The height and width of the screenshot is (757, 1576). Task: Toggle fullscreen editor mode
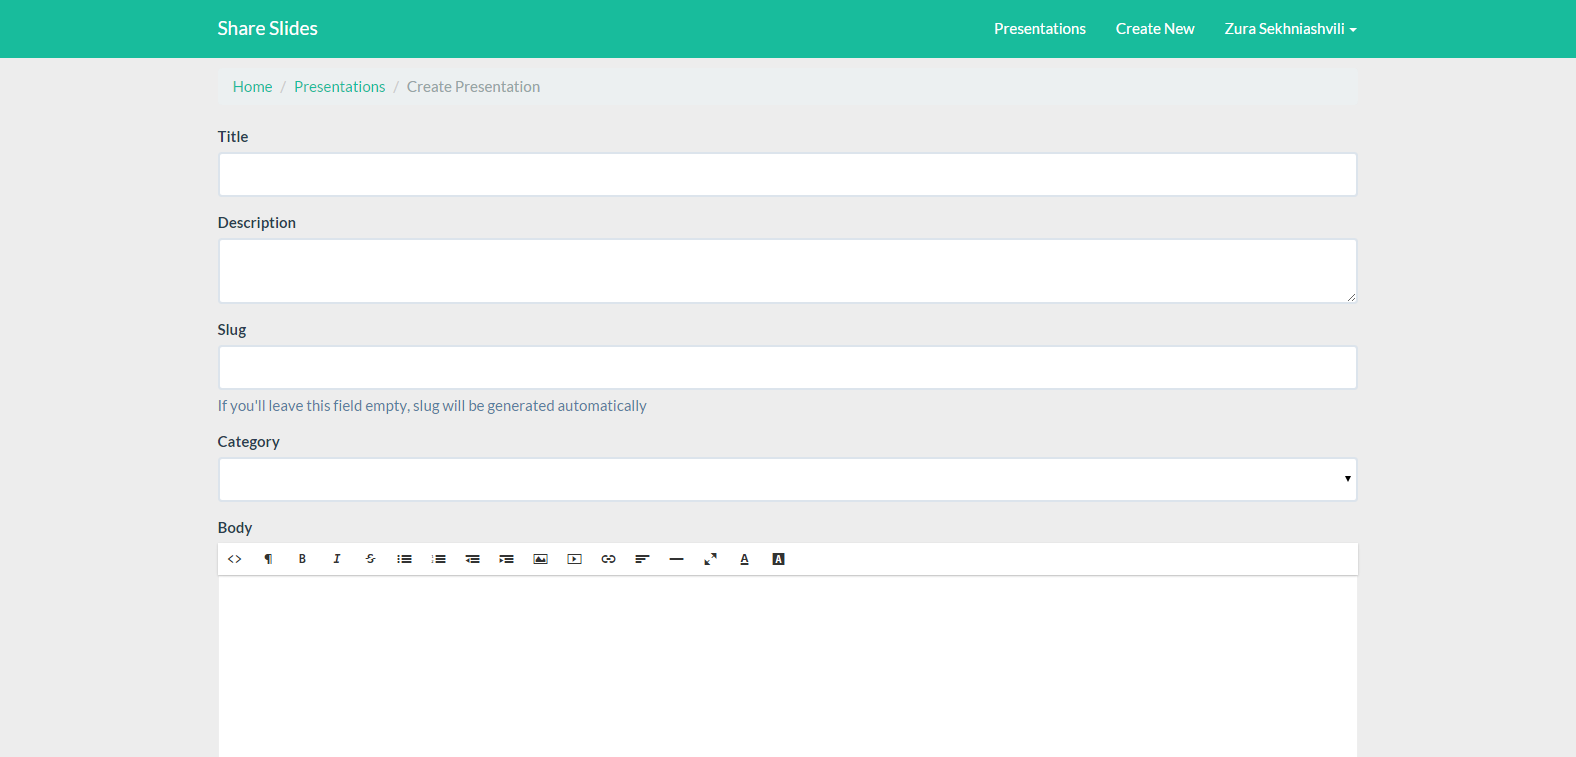710,559
